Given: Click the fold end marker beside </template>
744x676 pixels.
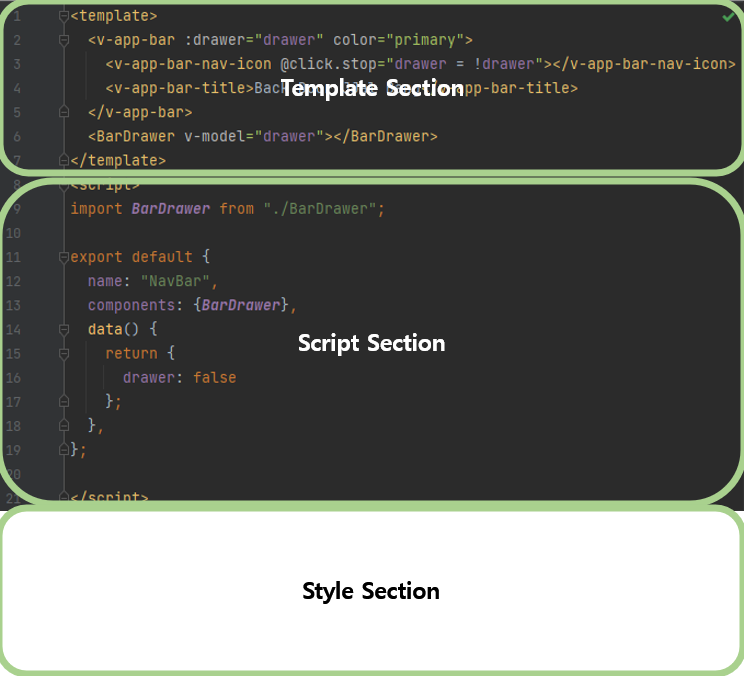Looking at the screenshot, I should (x=64, y=160).
